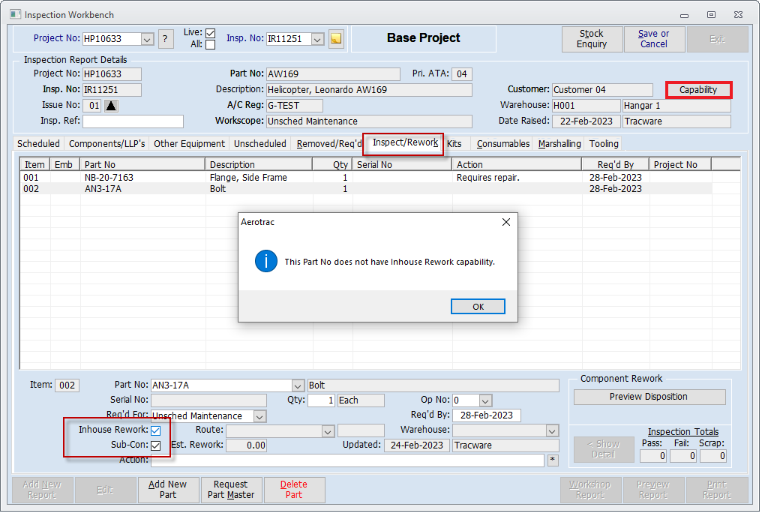Click the yellow note icon beside Insp. No
This screenshot has height=512, width=760.
[x=336, y=39]
